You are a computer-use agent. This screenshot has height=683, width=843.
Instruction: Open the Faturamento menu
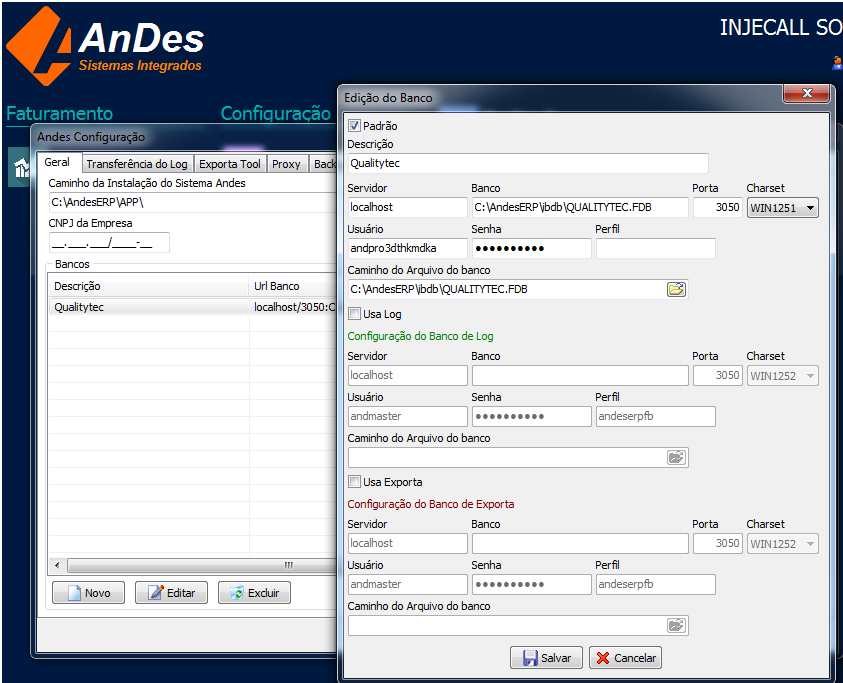point(60,113)
